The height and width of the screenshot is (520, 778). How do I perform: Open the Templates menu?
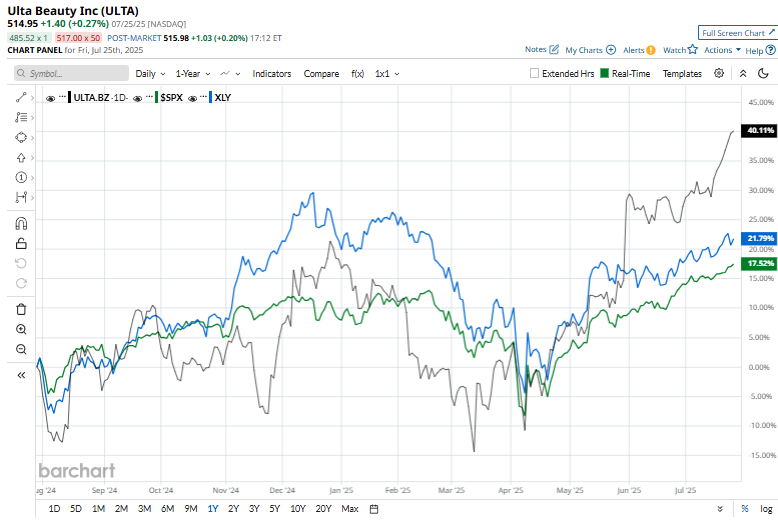coord(682,73)
